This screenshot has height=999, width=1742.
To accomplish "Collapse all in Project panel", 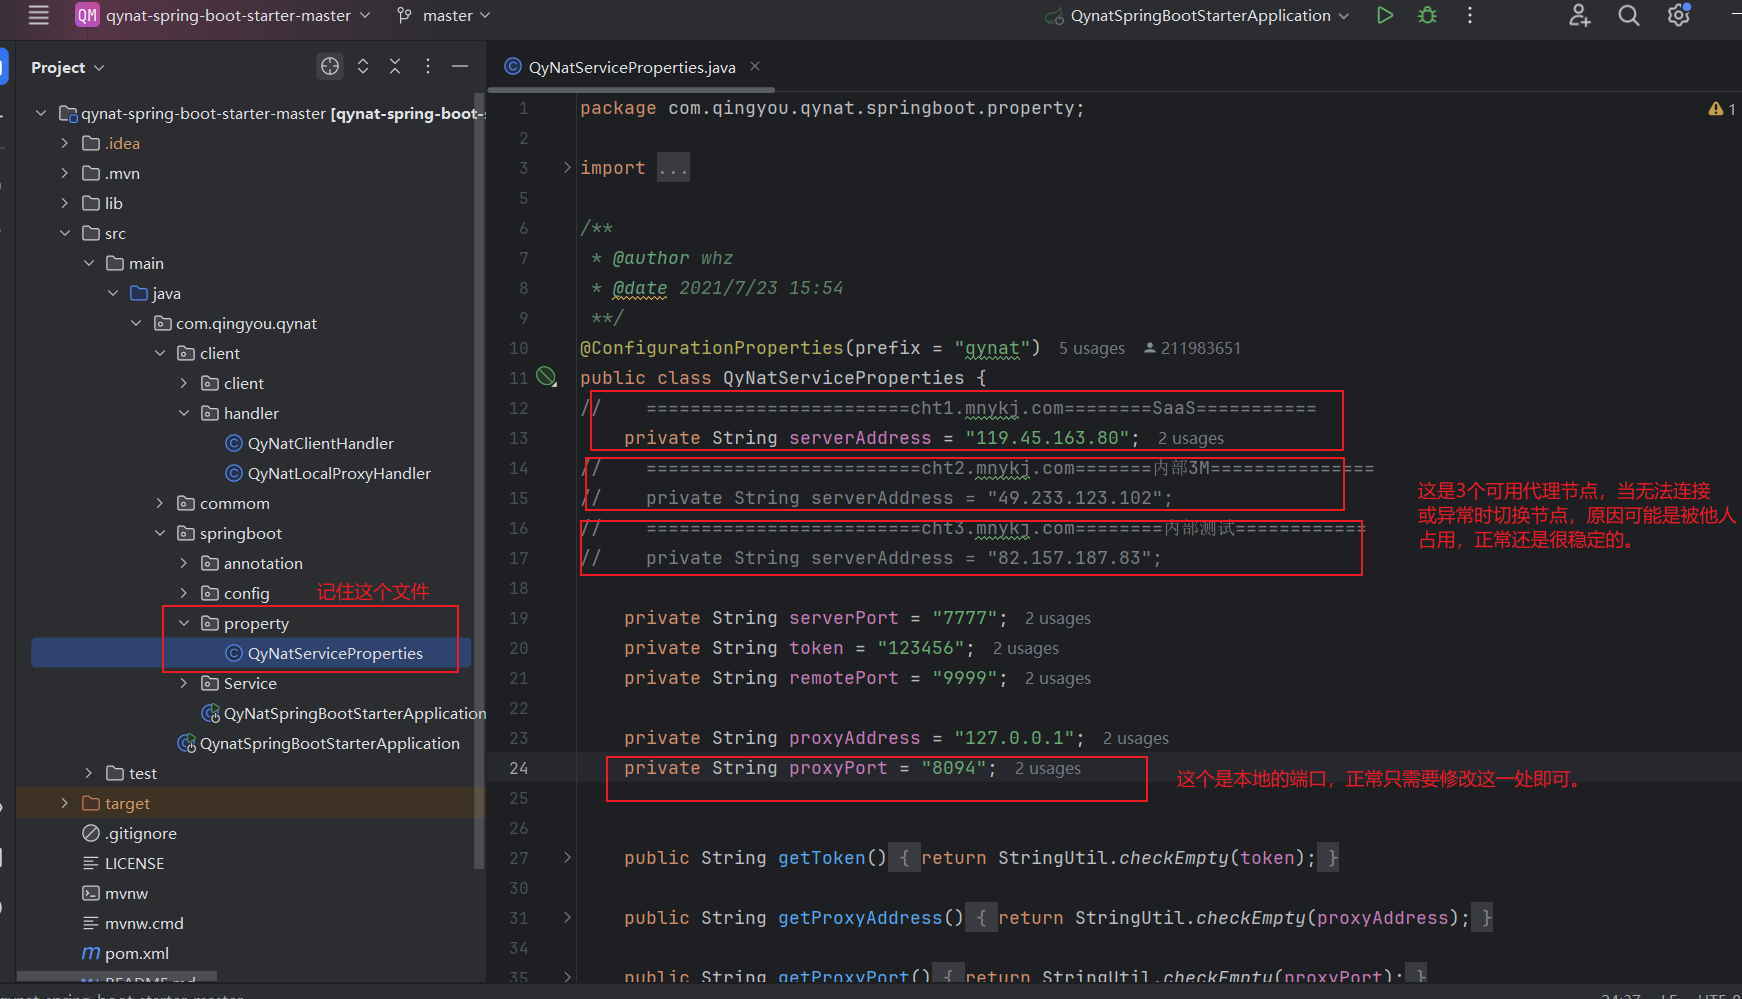I will (x=395, y=67).
